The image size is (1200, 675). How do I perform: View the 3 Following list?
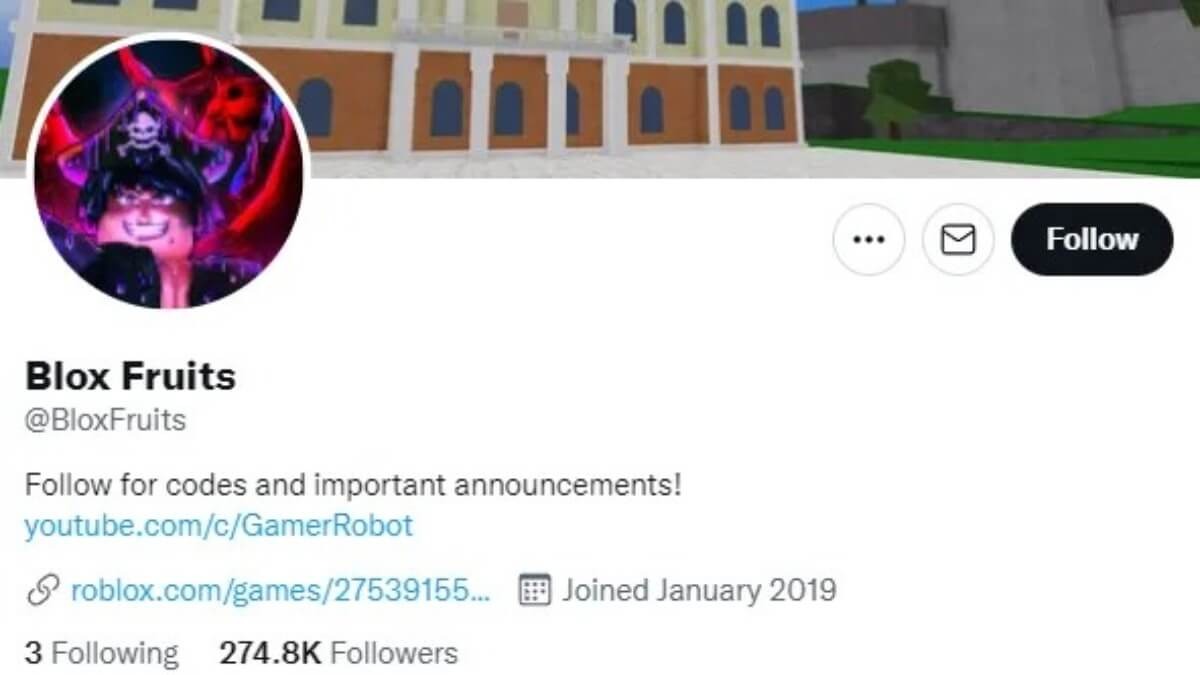[x=101, y=653]
